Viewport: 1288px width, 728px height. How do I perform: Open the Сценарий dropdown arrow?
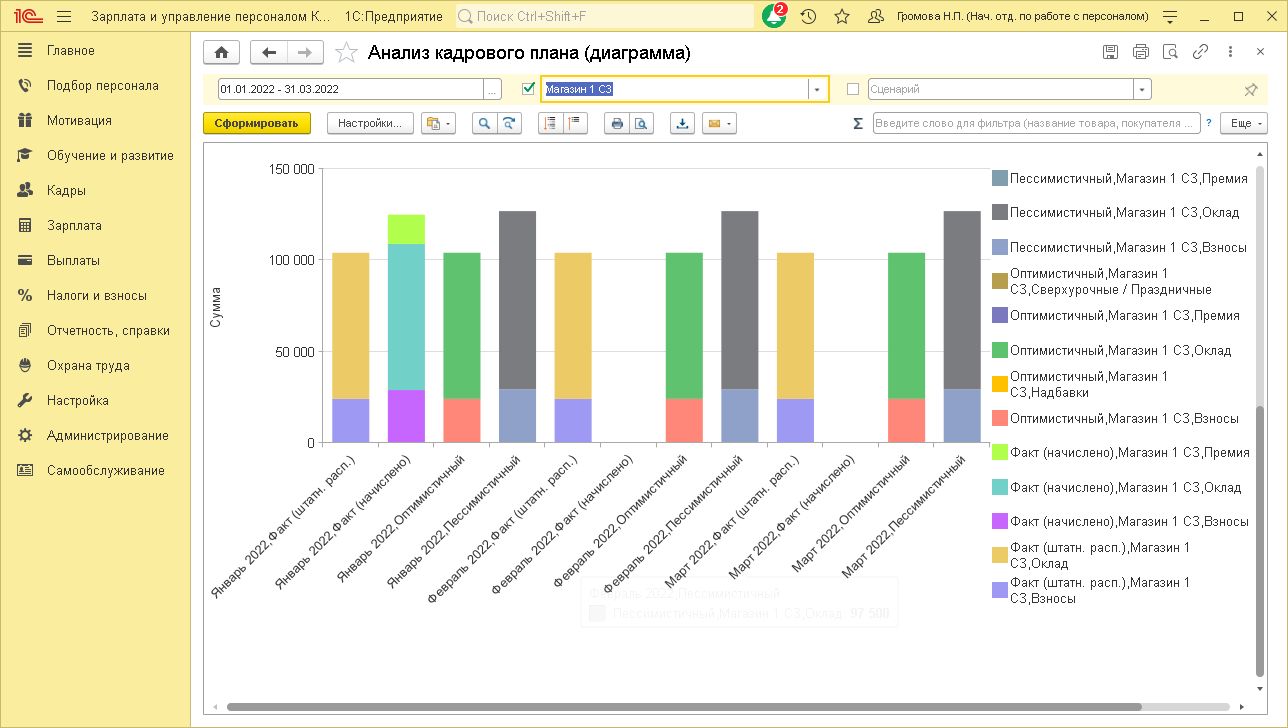[x=1142, y=89]
